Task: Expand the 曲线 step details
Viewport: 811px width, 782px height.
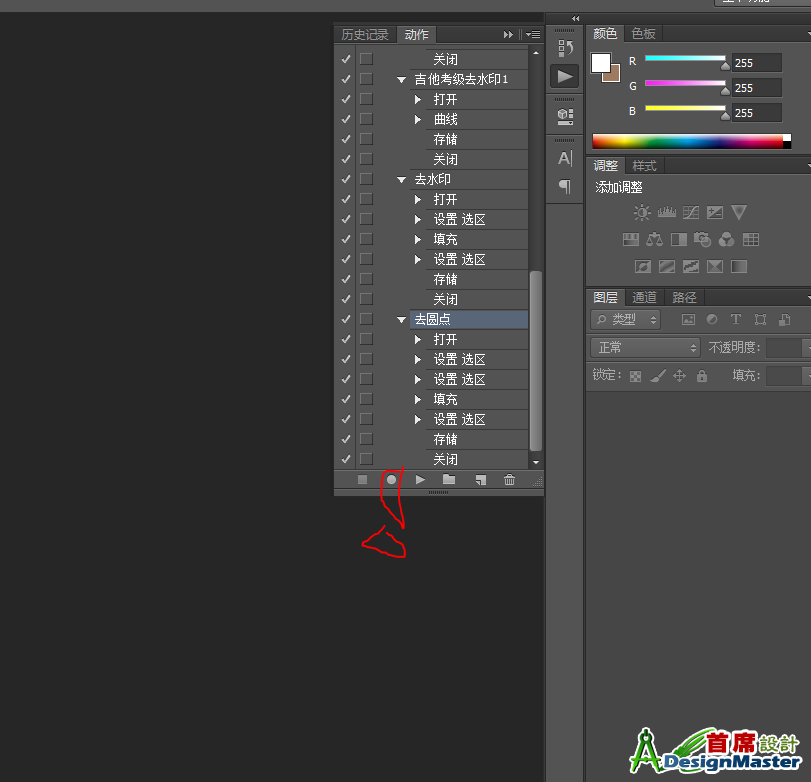Action: click(418, 119)
